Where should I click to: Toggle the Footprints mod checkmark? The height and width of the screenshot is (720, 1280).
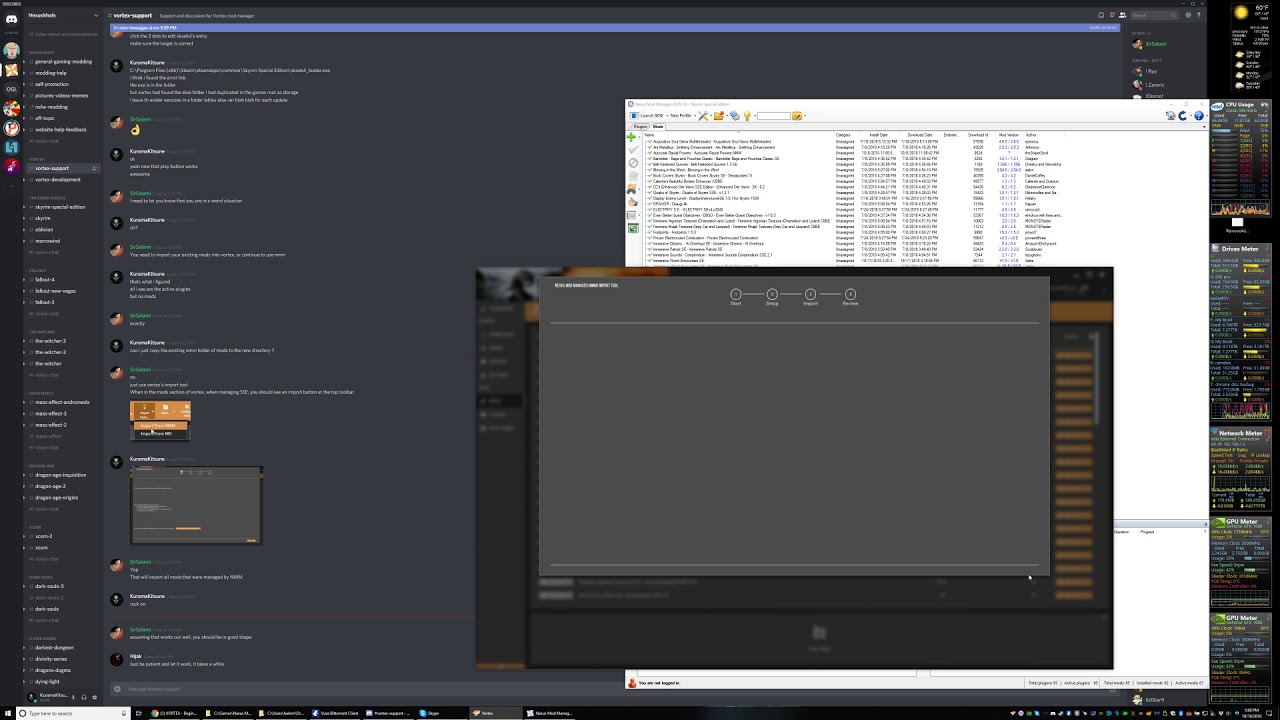648,232
